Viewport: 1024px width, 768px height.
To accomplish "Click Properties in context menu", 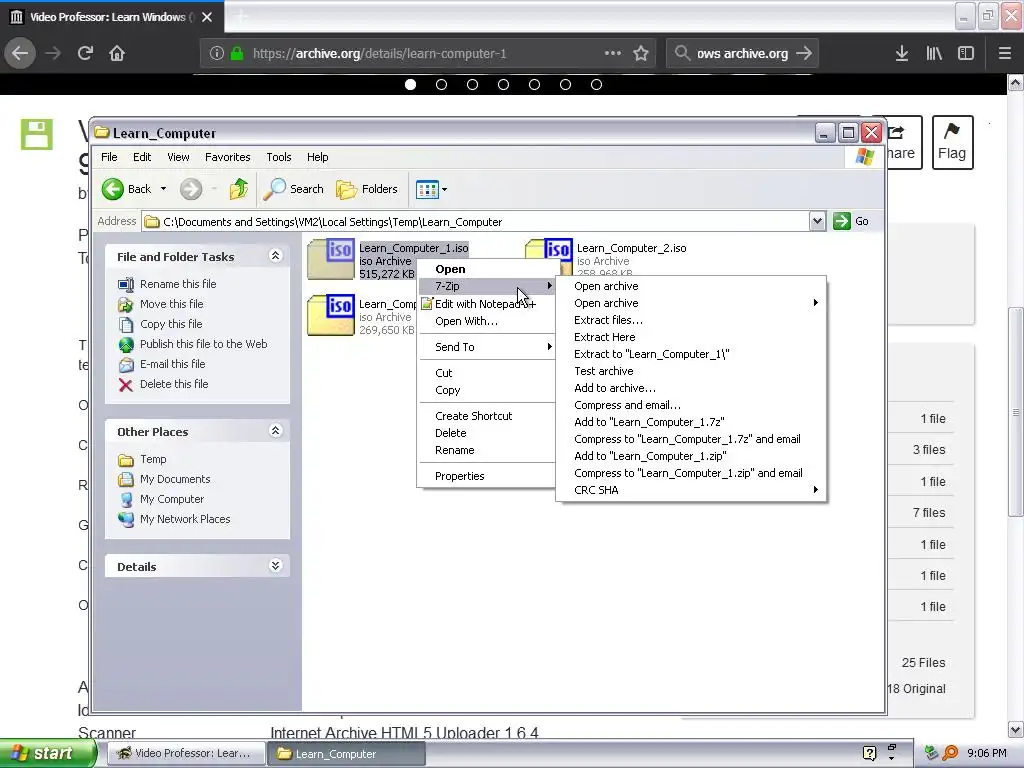I will (x=486, y=476).
